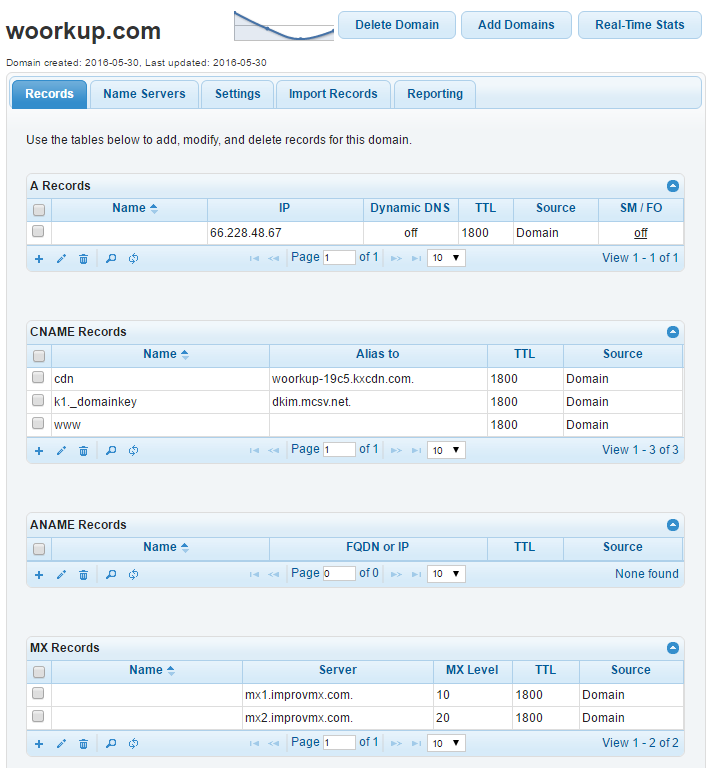Open rows-per-page dropdown in A Records
The image size is (712, 768).
pyautogui.click(x=446, y=258)
